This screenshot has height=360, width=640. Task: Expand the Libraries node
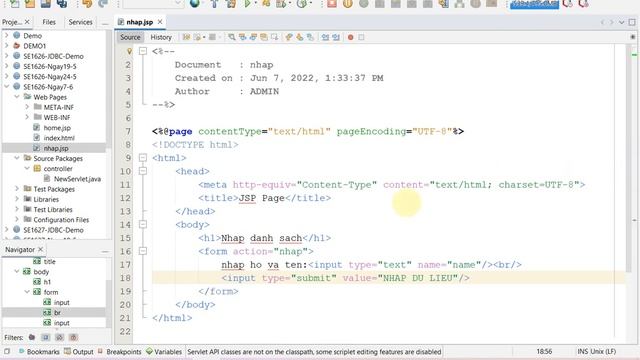(17, 199)
